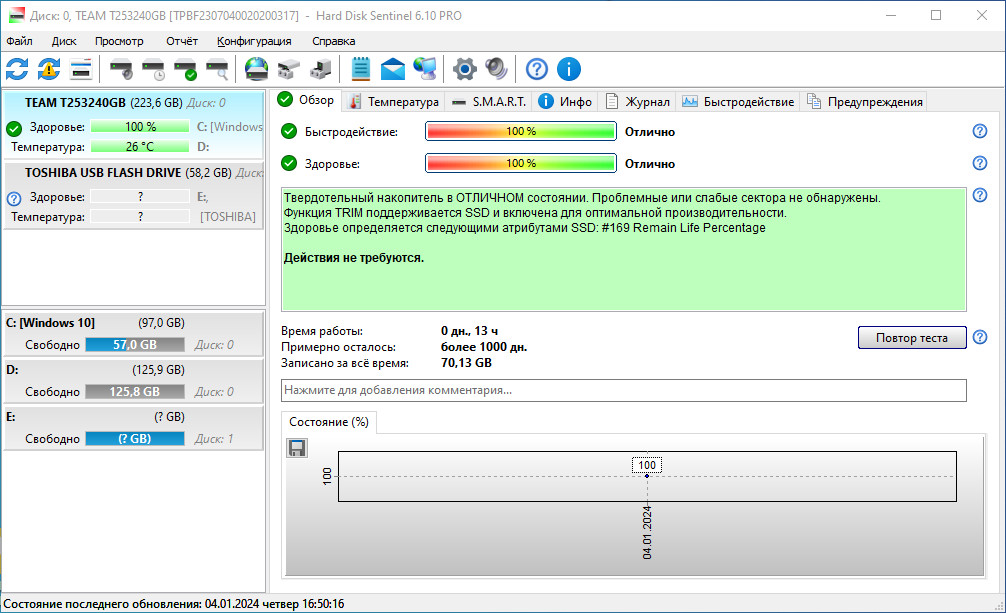Click the blue info circle toolbar icon
Screen dimensions: 1006x613
pos(569,69)
